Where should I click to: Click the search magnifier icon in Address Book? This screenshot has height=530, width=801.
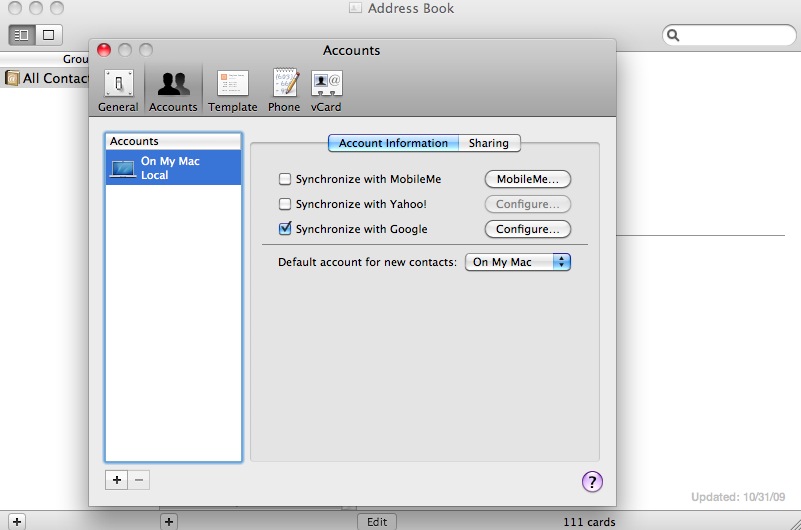(x=673, y=35)
